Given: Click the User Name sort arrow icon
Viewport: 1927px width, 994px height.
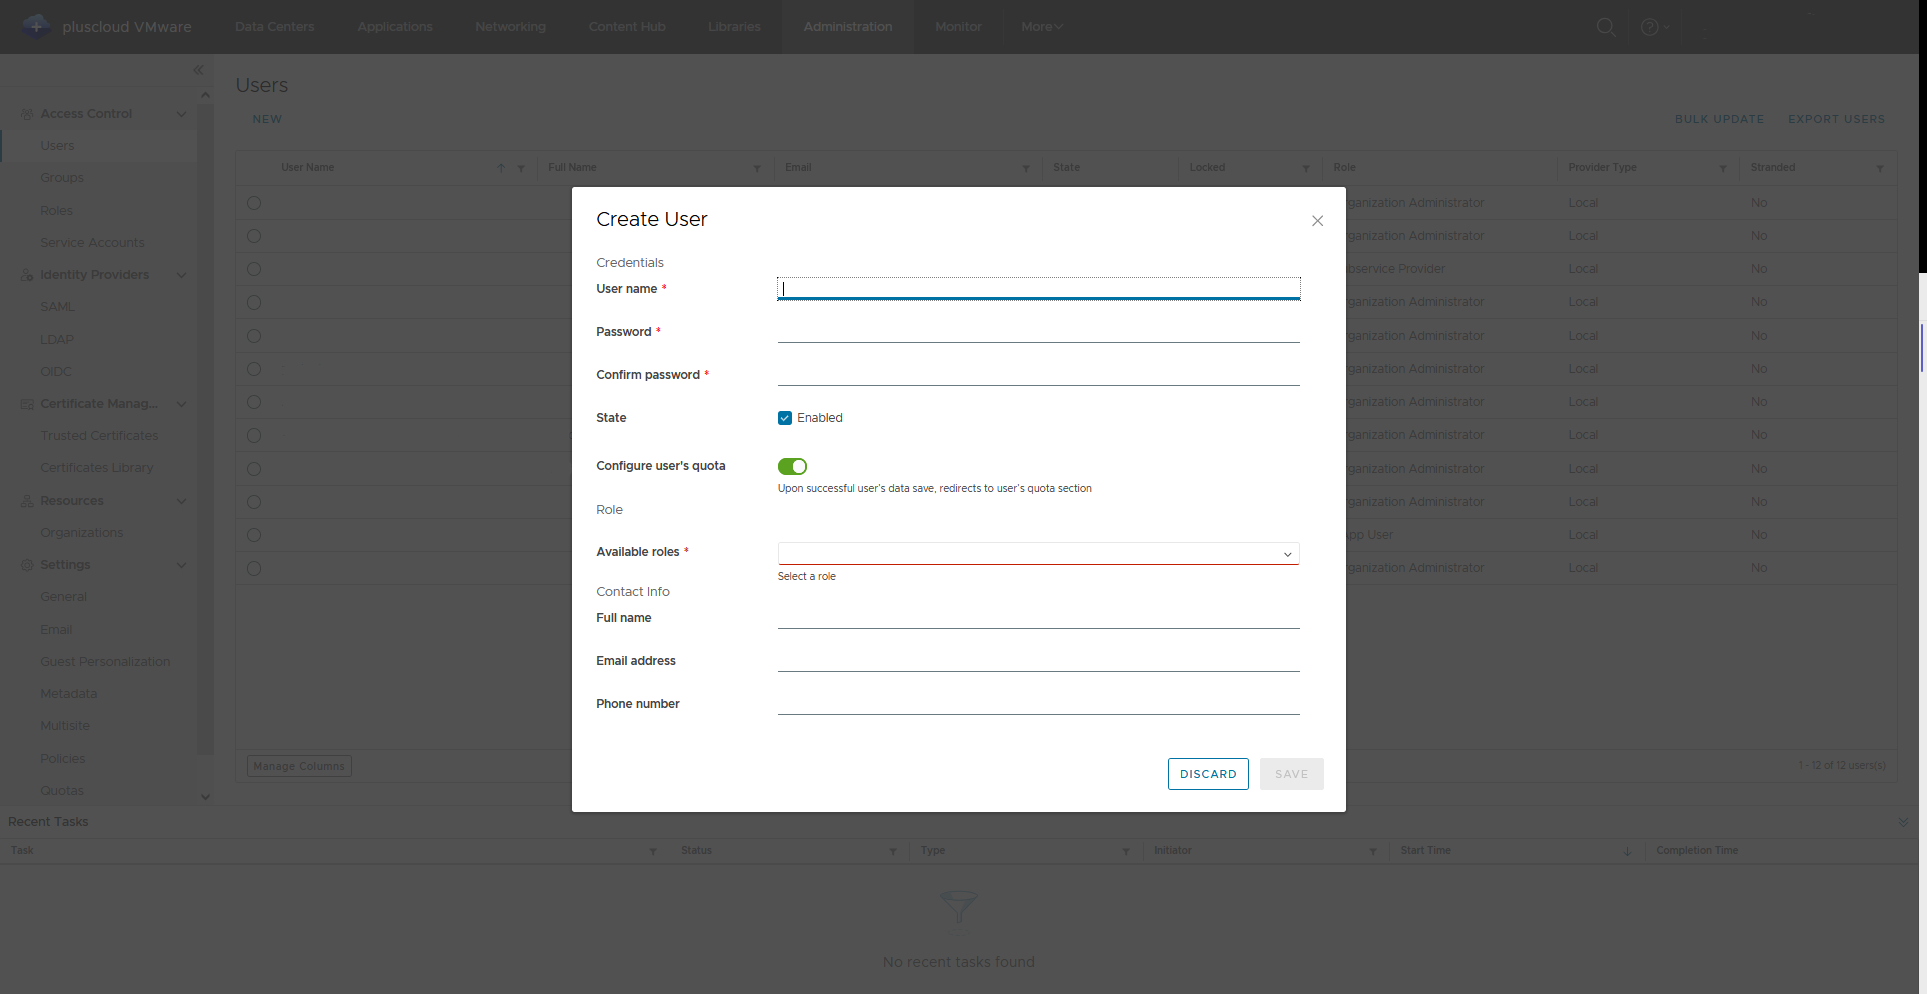Looking at the screenshot, I should click(x=501, y=168).
